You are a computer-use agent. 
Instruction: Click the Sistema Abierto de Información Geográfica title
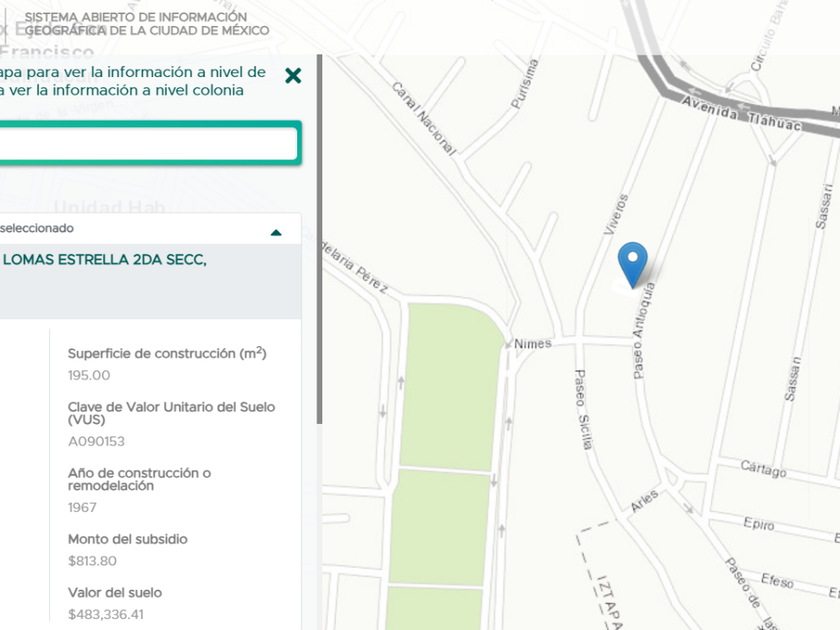pyautogui.click(x=146, y=24)
